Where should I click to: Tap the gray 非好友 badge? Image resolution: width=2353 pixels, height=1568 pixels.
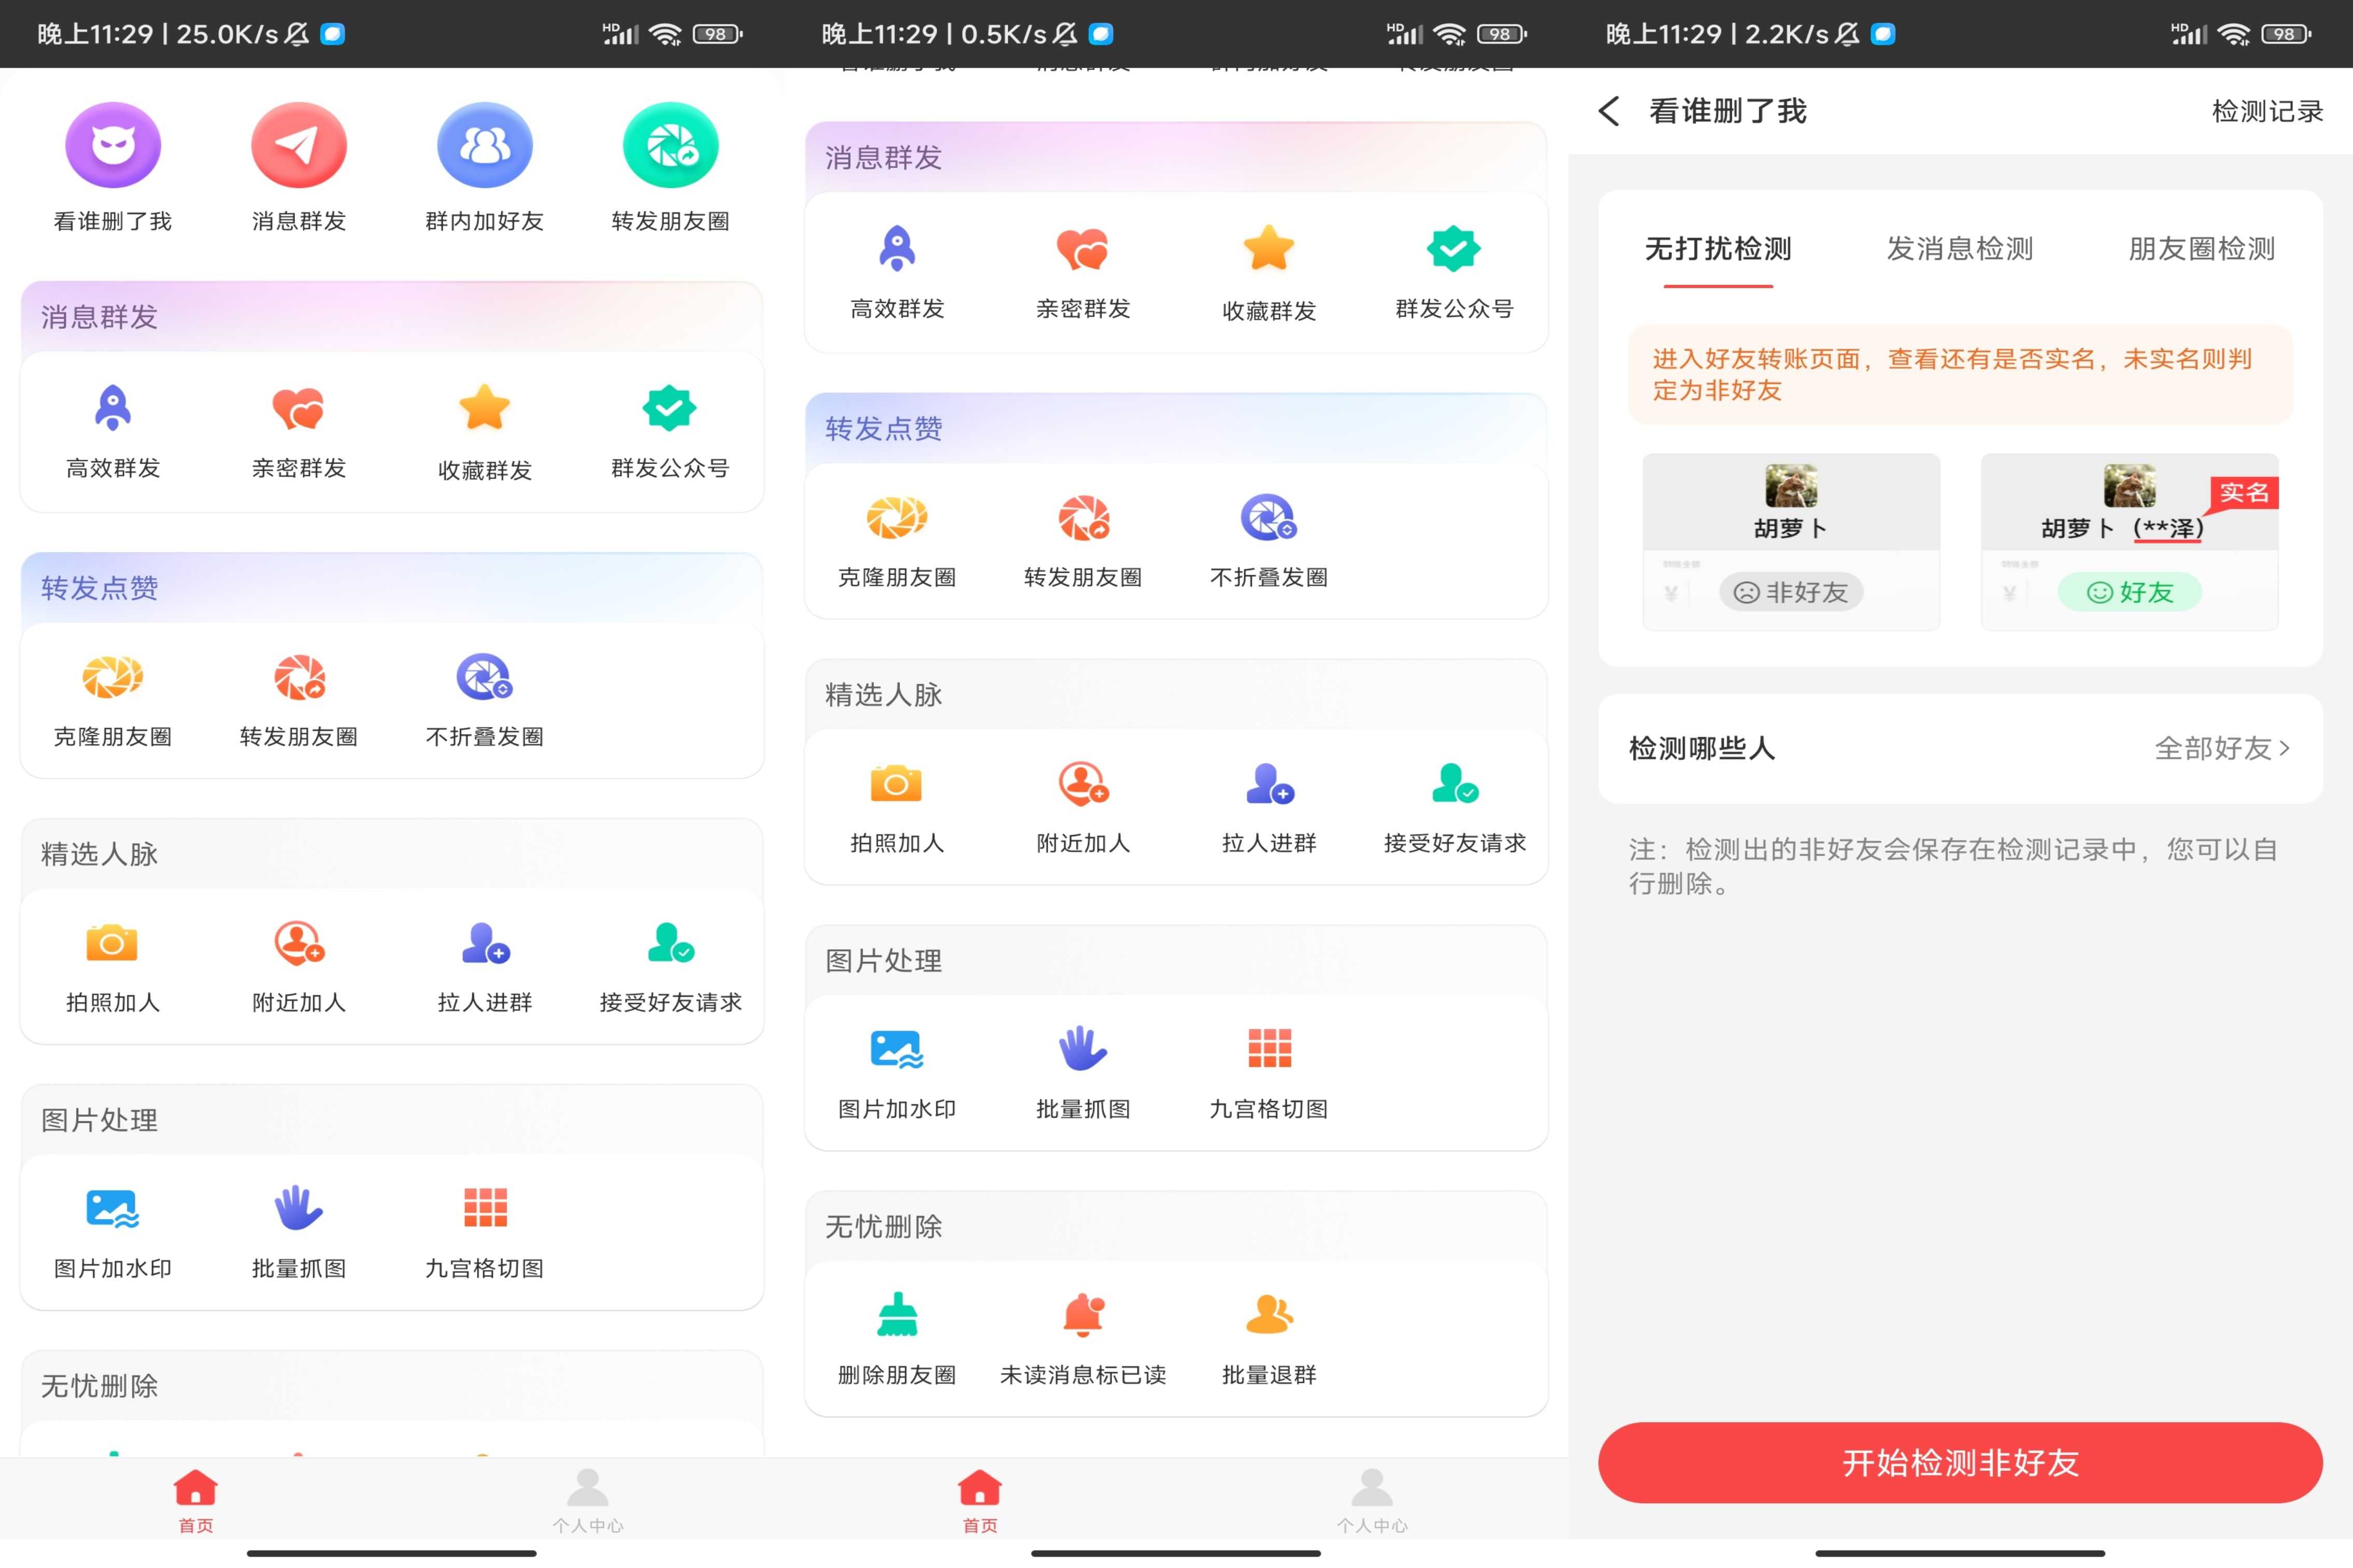point(1791,592)
